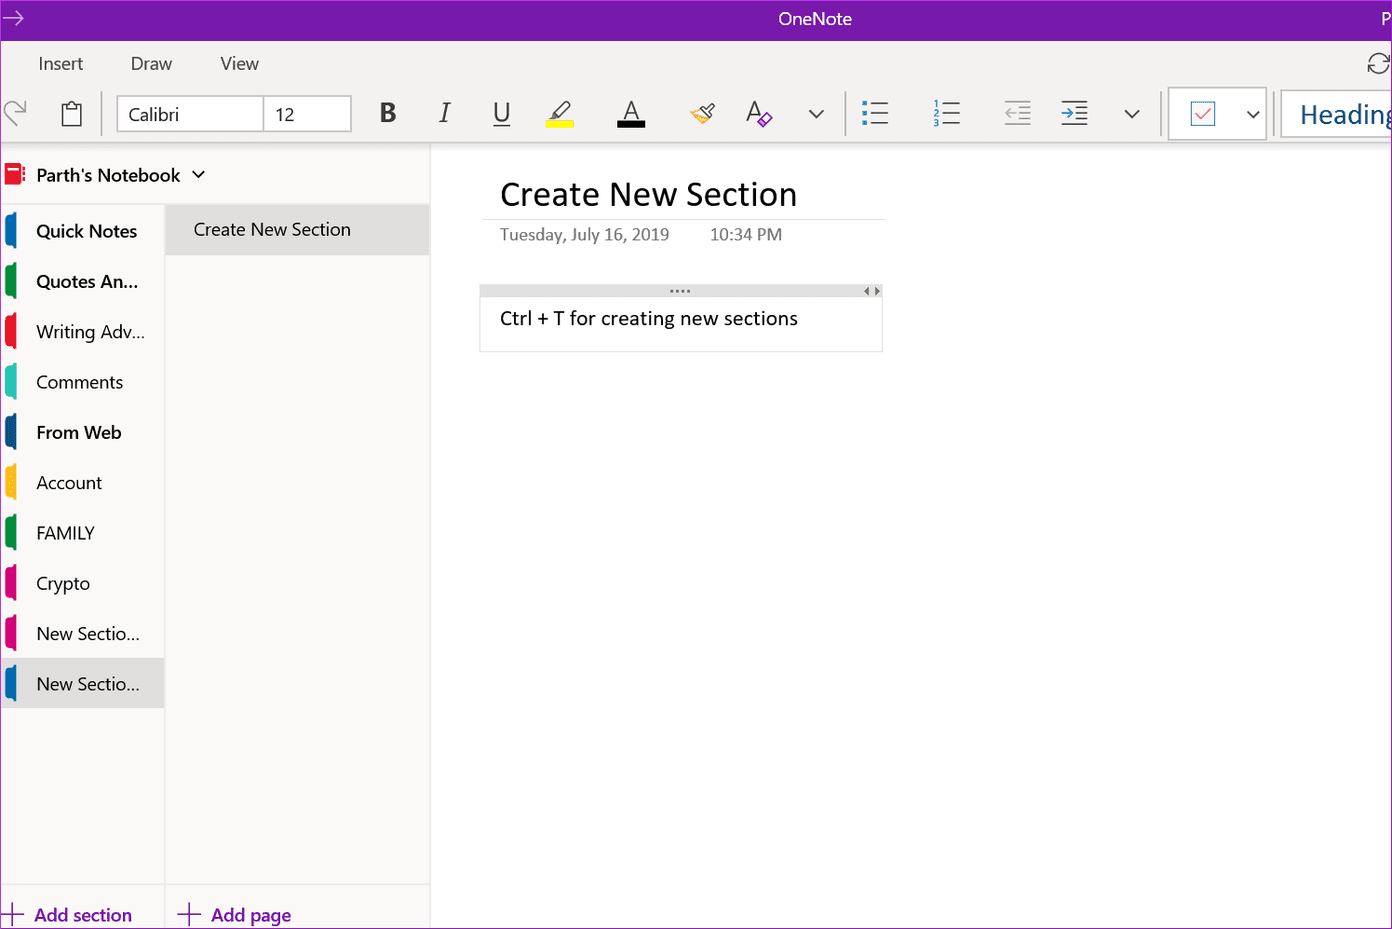Open the Account section
The width and height of the screenshot is (1392, 929).
(82, 482)
